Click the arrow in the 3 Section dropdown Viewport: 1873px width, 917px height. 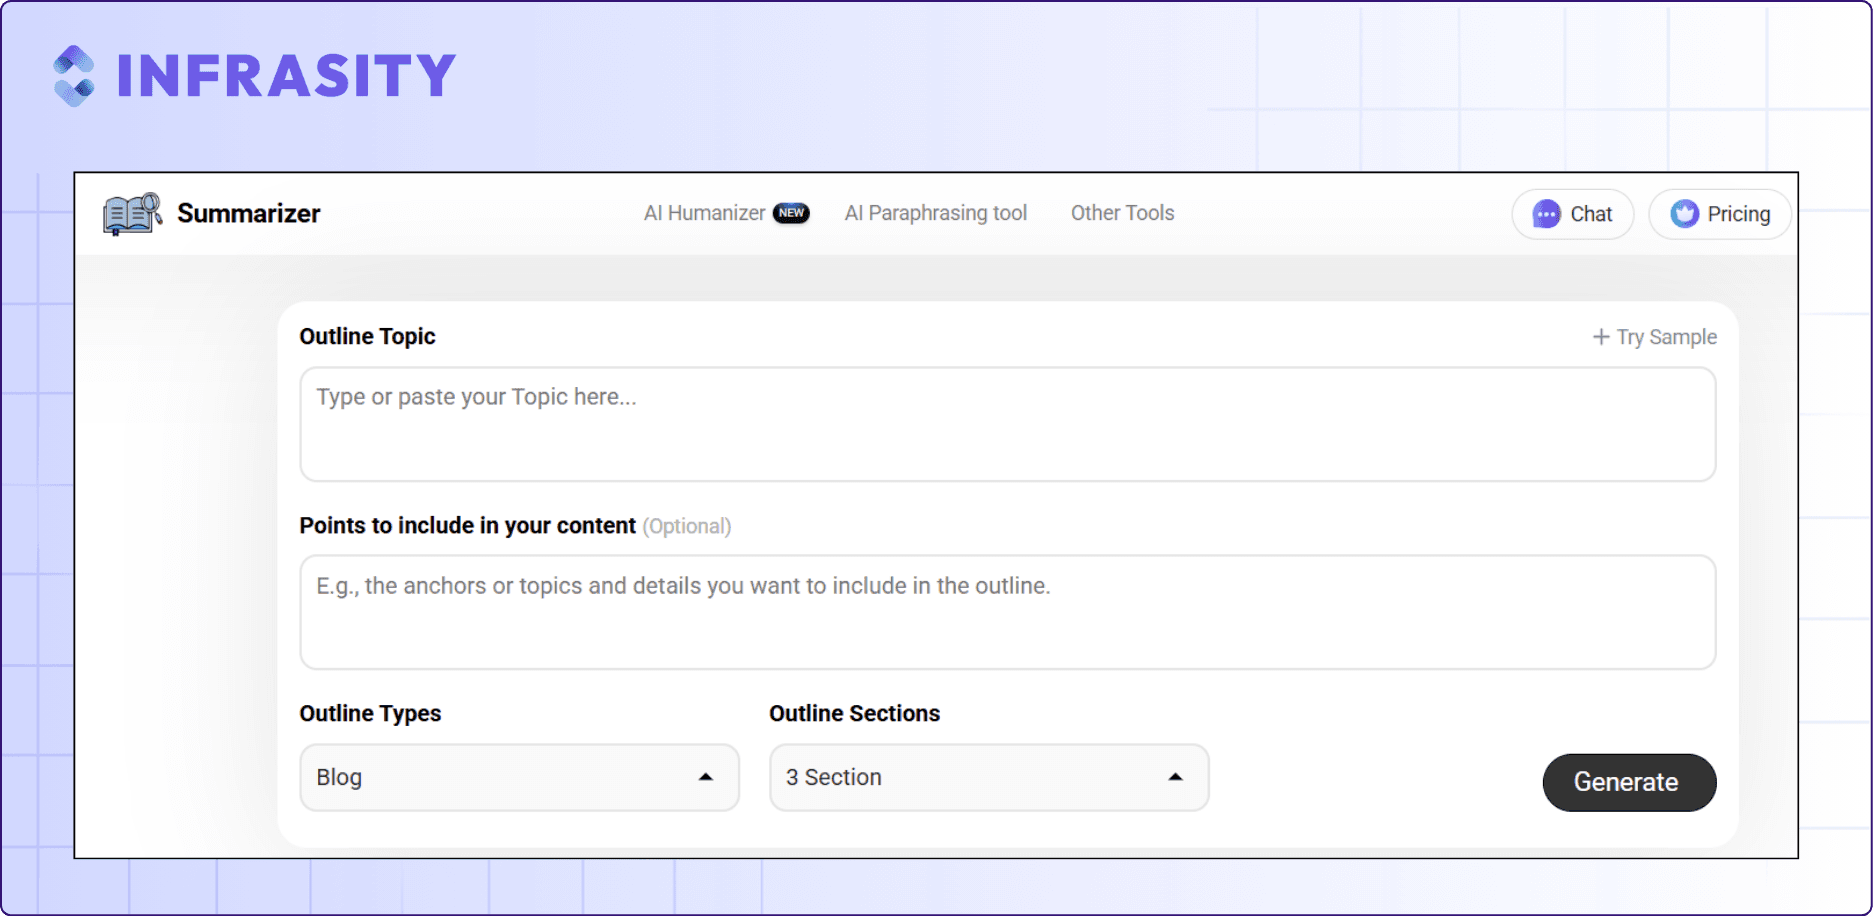point(1176,777)
